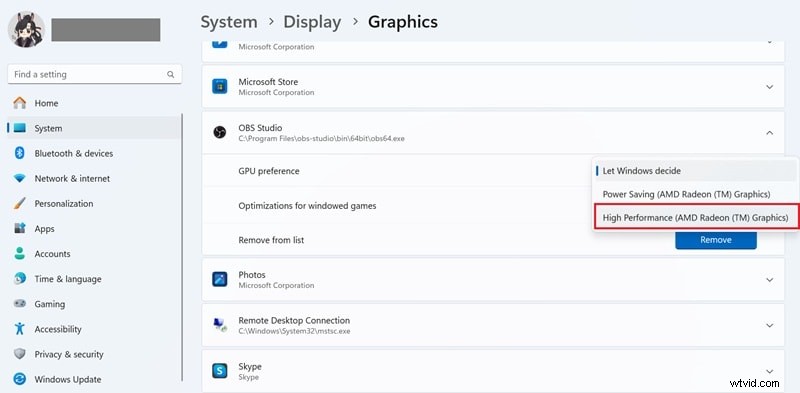Click the Microsoft Store app icon
The image size is (800, 393).
point(219,87)
